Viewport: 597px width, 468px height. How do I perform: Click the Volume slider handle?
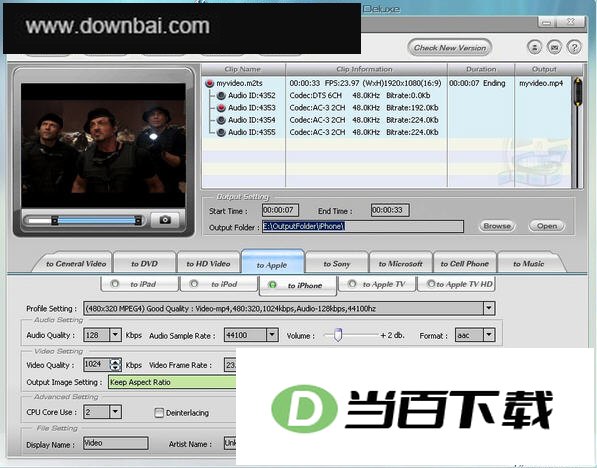[x=338, y=334]
